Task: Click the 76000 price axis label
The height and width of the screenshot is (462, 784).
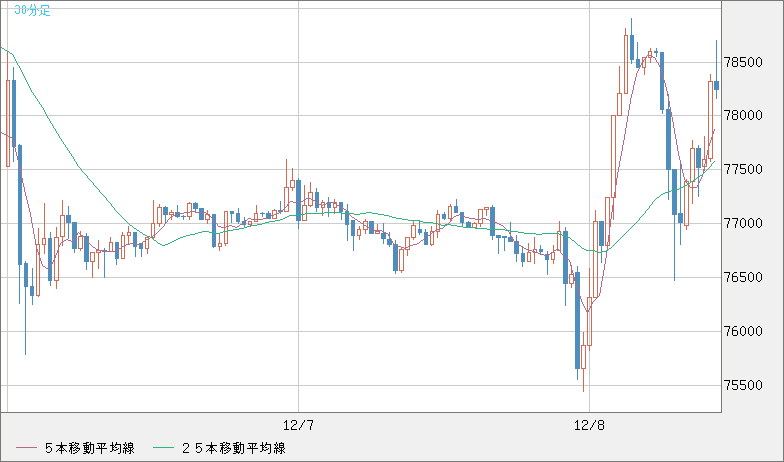Action: [744, 332]
